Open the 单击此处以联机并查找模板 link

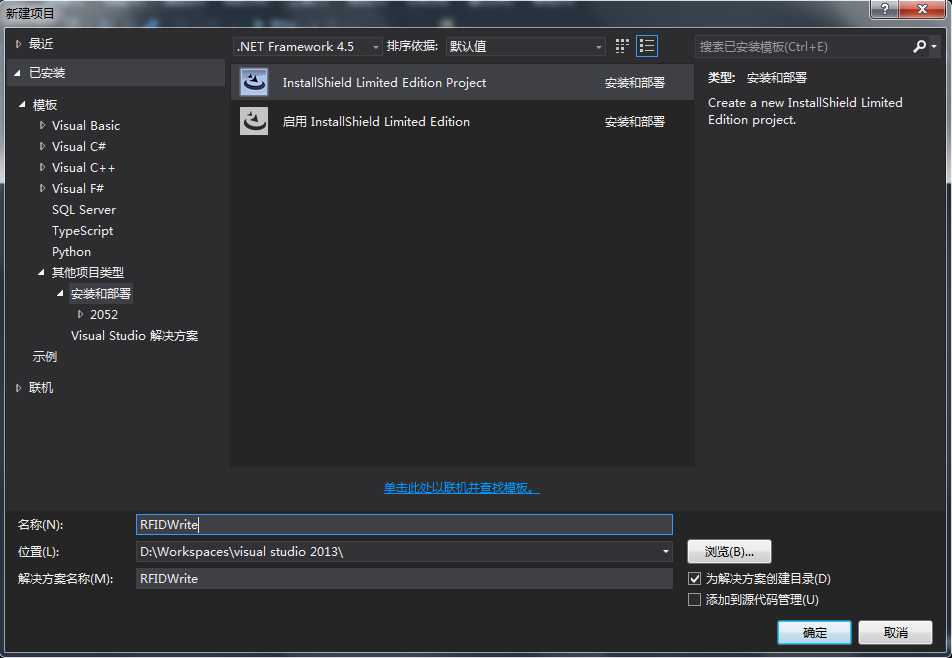[x=461, y=487]
